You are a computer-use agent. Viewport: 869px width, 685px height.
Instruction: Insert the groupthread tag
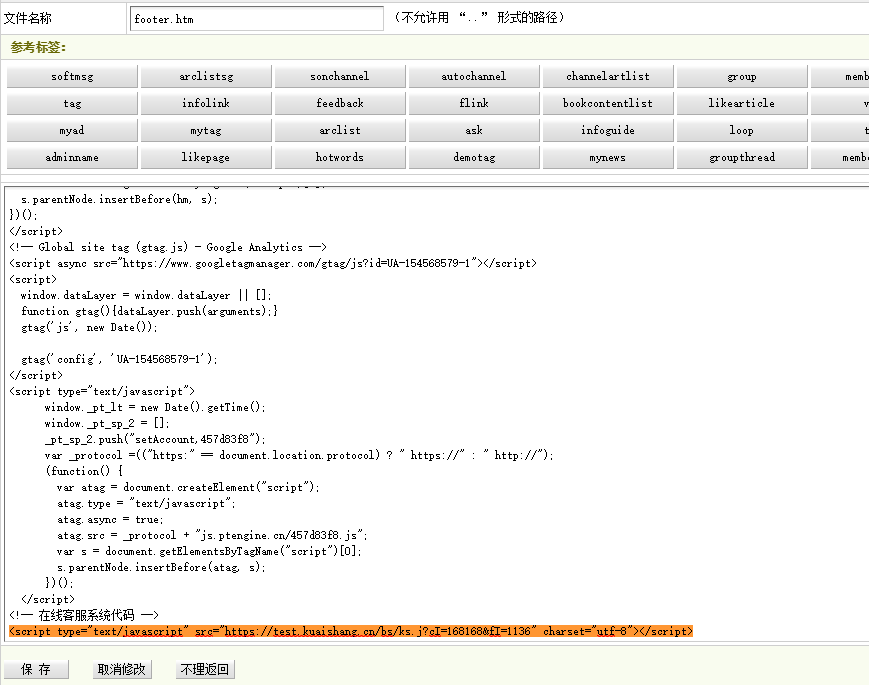click(741, 157)
